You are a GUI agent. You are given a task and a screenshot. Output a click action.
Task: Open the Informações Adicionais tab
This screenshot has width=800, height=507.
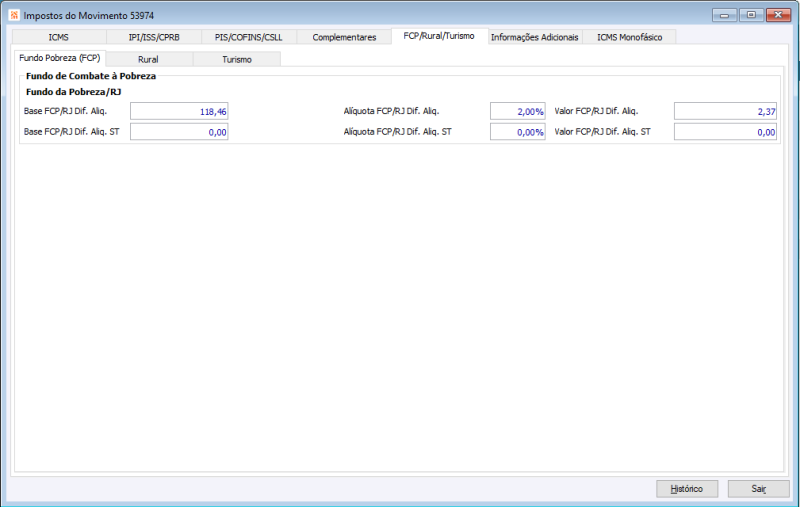[535, 37]
